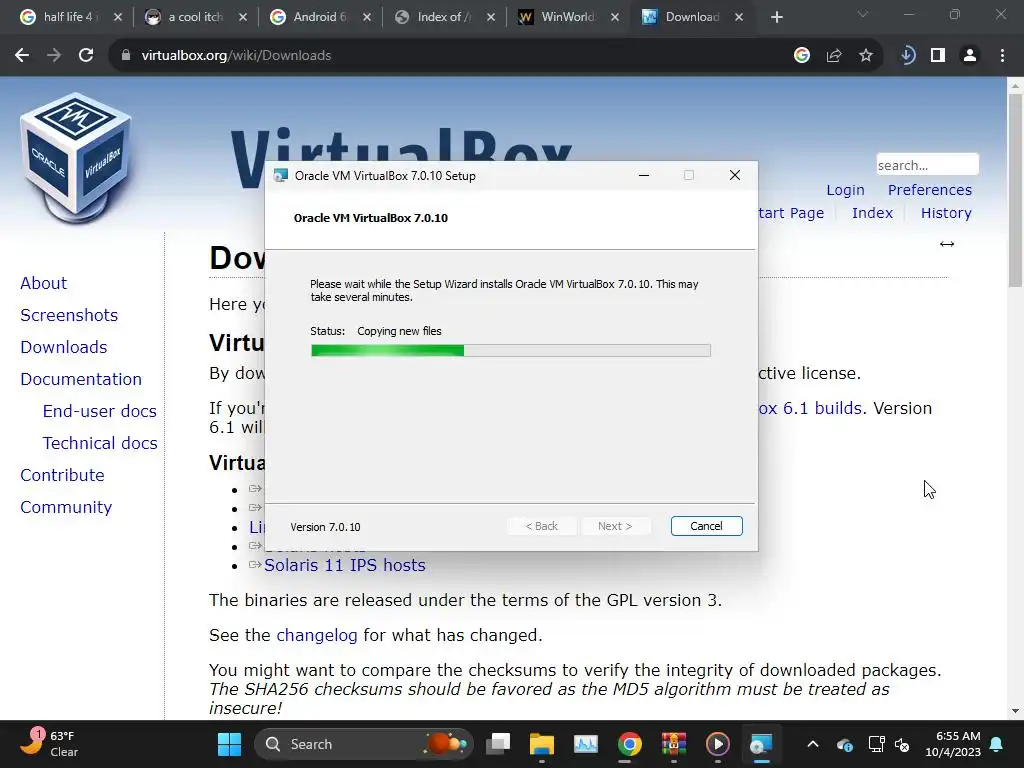Open the clock showing 6:55 AM
Screen dimensions: 1024x768
(953, 744)
